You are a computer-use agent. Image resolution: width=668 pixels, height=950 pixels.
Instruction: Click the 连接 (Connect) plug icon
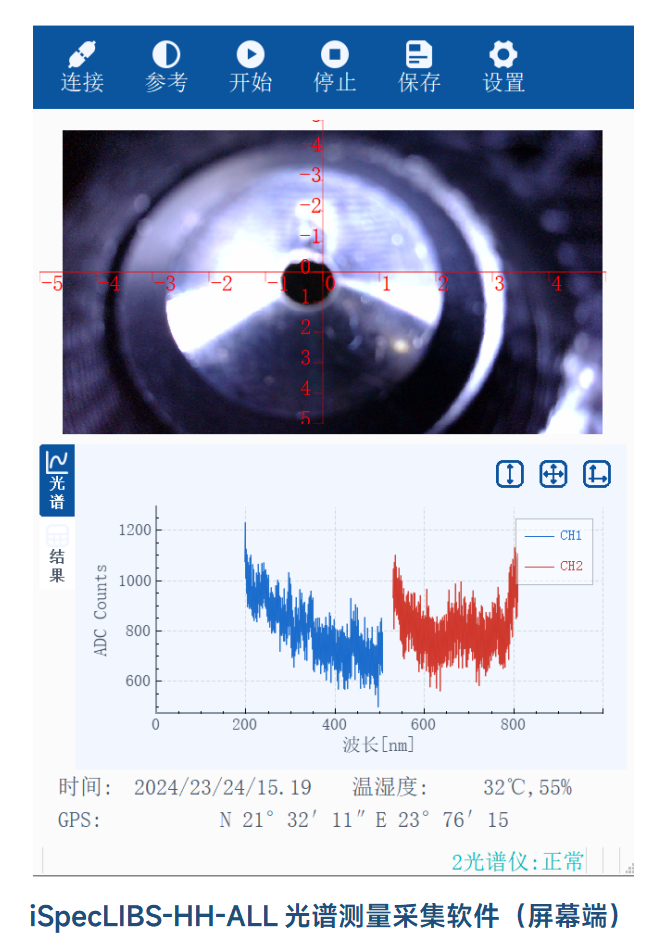pyautogui.click(x=82, y=55)
